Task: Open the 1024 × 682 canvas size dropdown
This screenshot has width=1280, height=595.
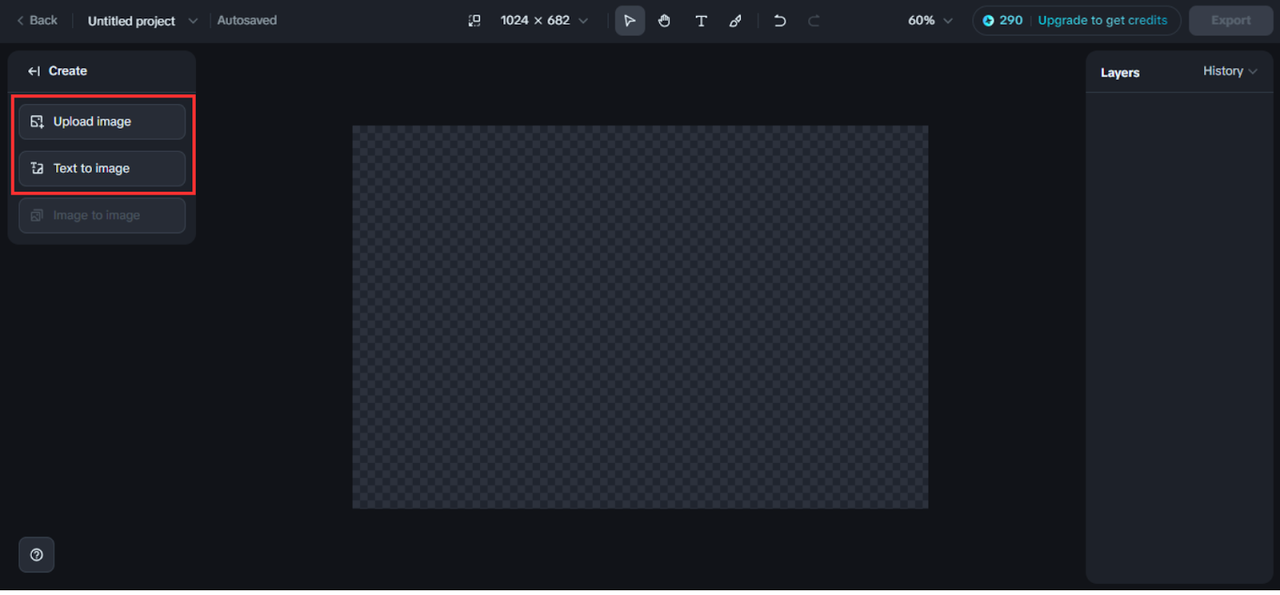Action: (544, 20)
